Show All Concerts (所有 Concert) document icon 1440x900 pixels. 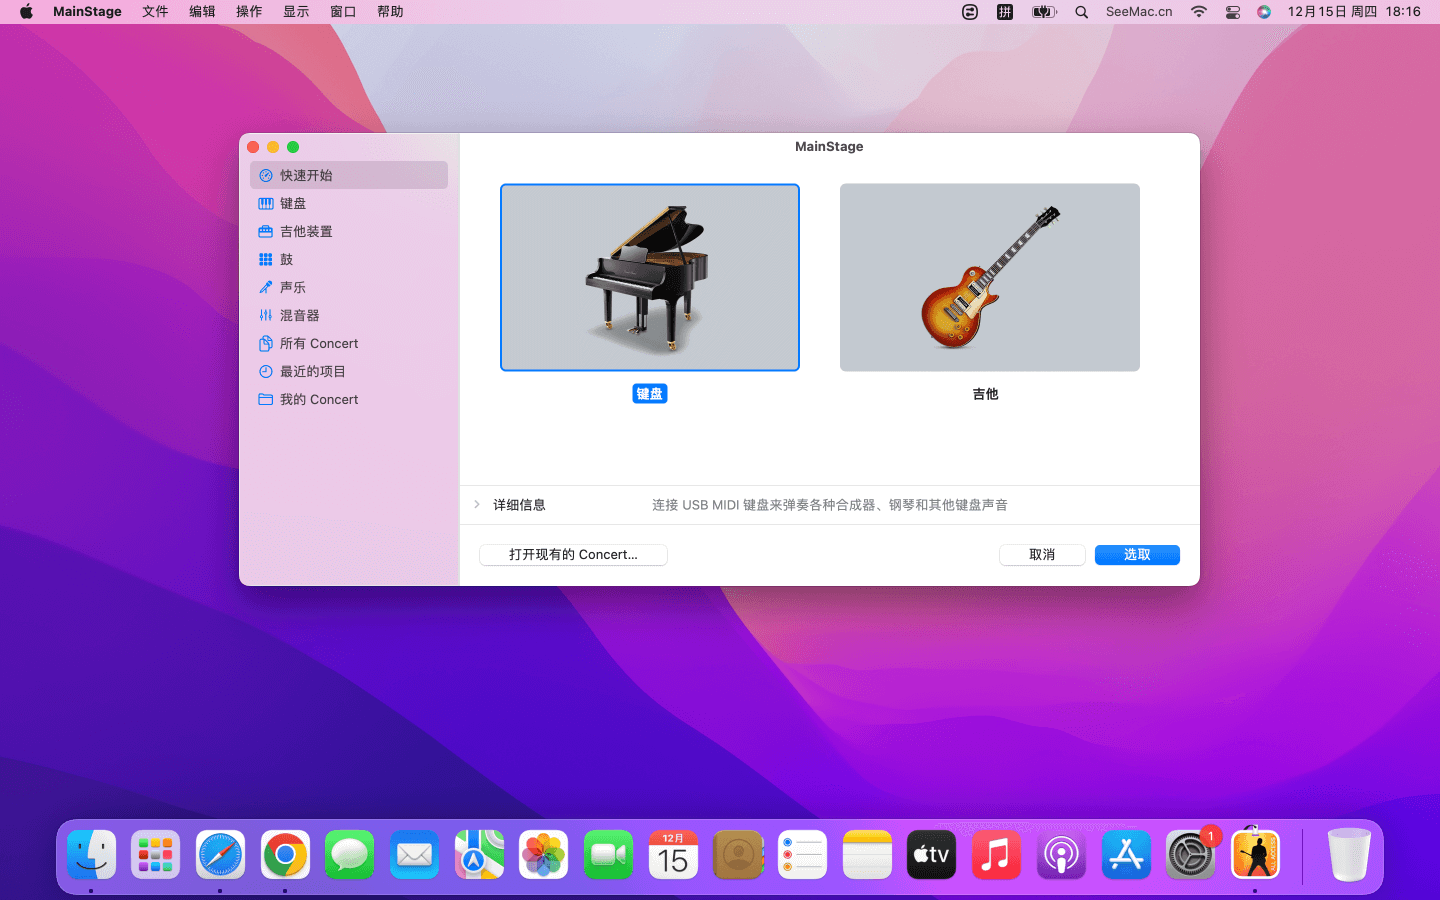tap(266, 343)
